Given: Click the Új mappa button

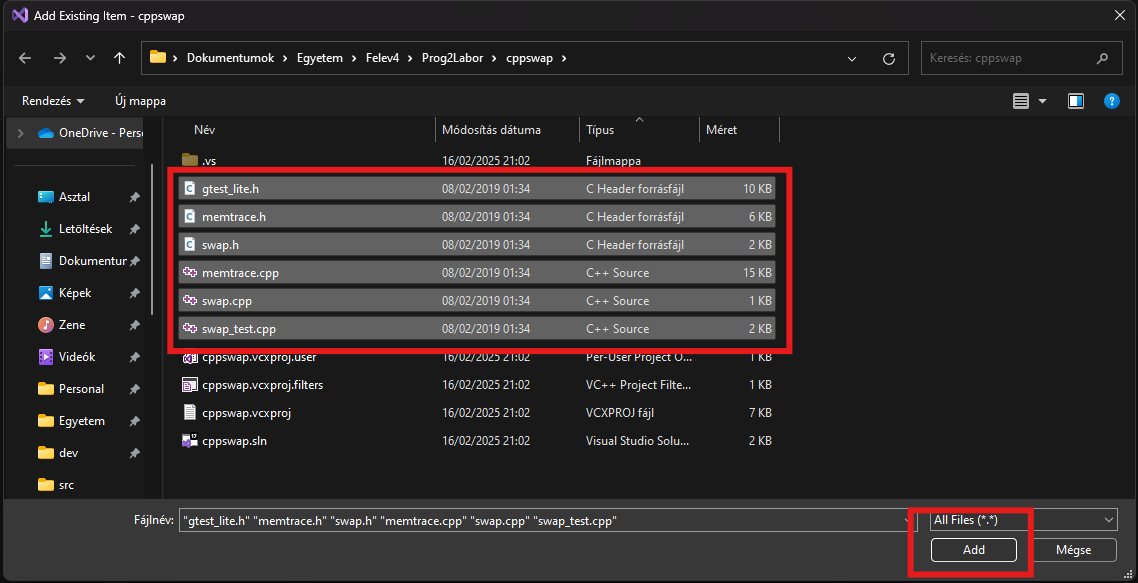Looking at the screenshot, I should [140, 101].
